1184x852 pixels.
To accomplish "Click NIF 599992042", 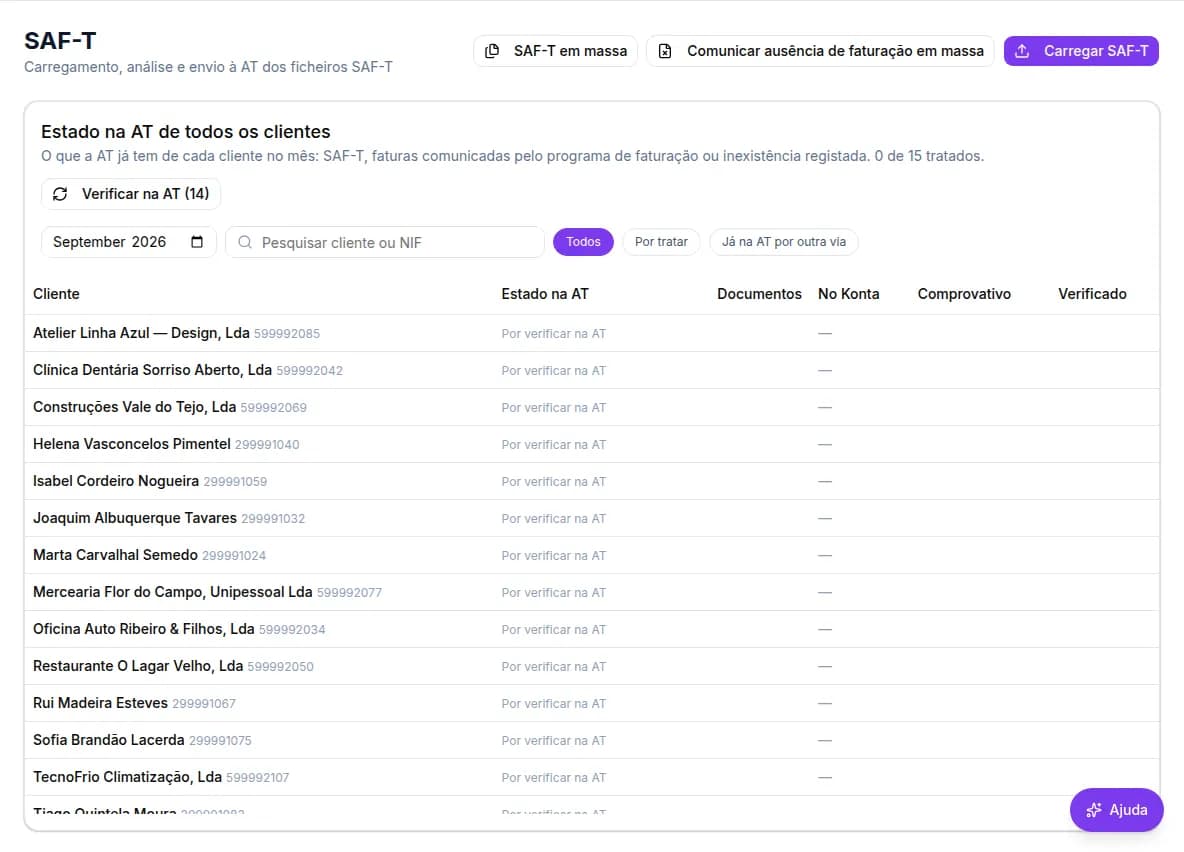I will click(x=310, y=371).
